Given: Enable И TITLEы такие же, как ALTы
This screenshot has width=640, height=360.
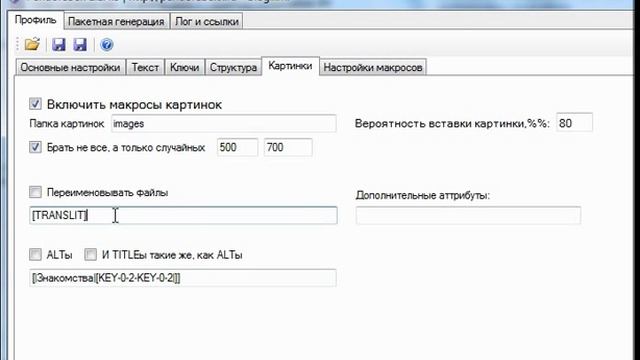Looking at the screenshot, I should [x=90, y=255].
